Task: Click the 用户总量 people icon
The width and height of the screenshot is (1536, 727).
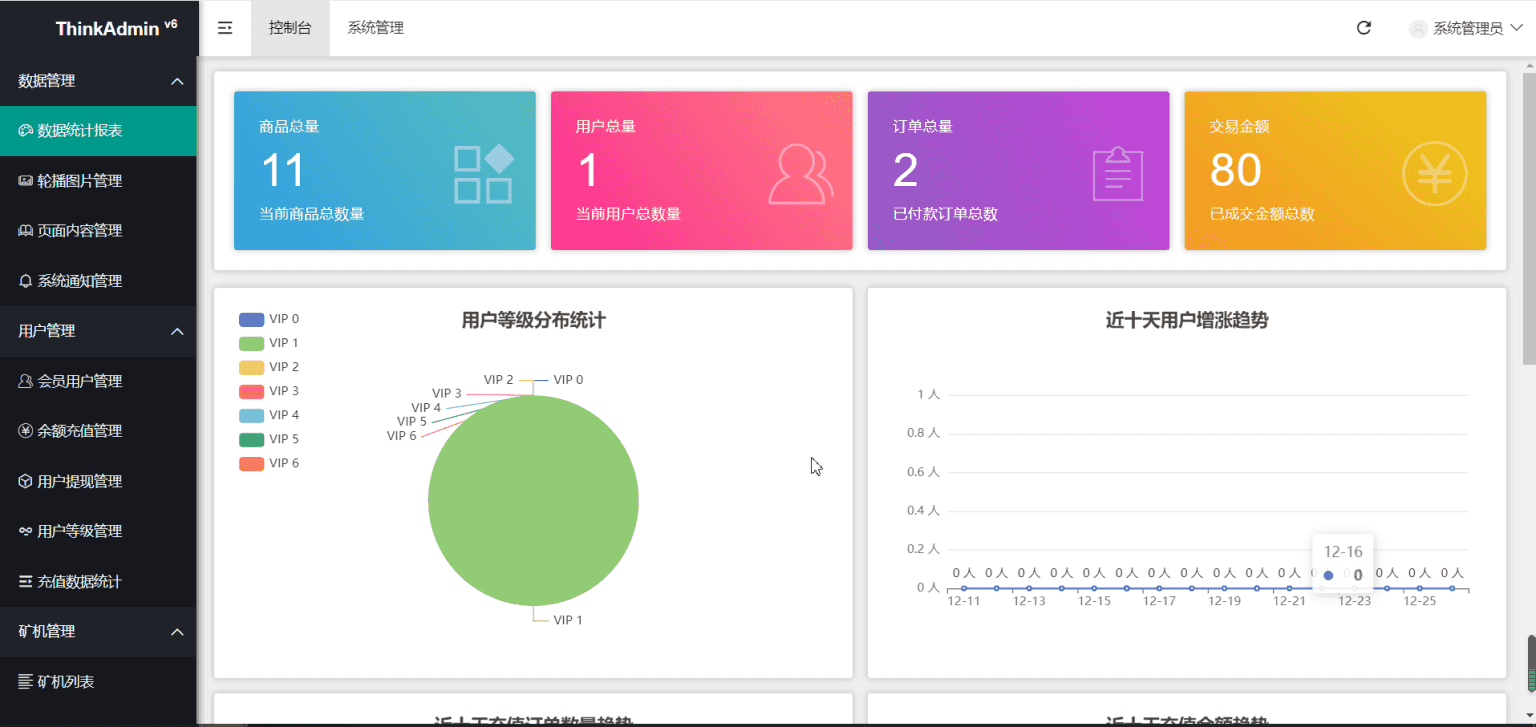Action: click(x=800, y=174)
